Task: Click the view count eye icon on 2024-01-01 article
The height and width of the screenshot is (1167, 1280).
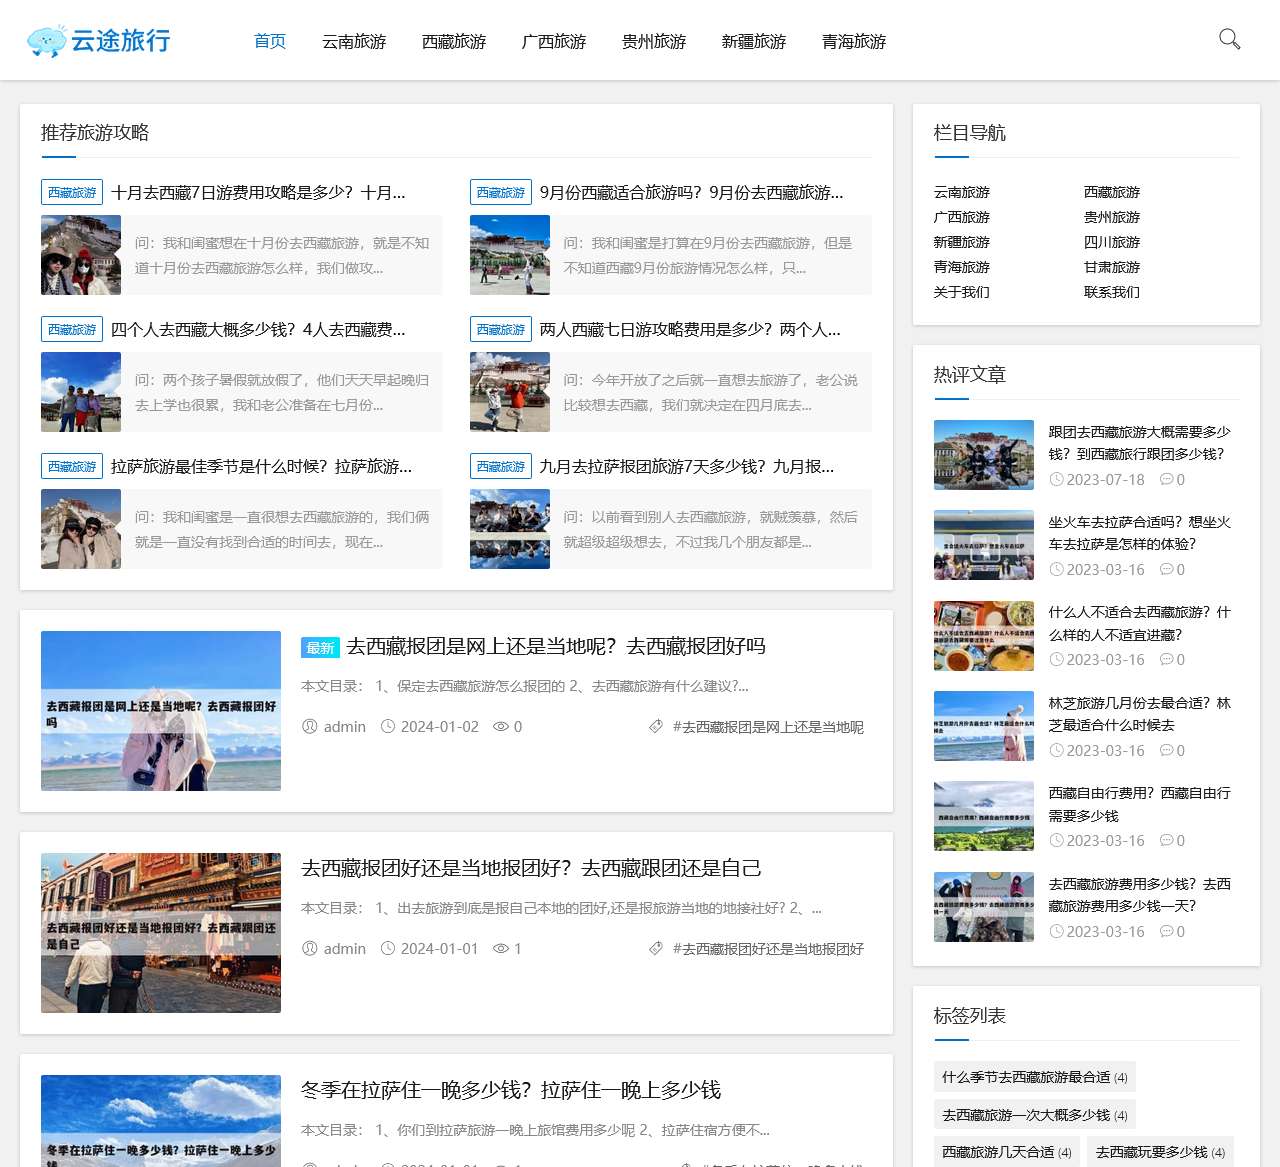Action: click(x=501, y=949)
